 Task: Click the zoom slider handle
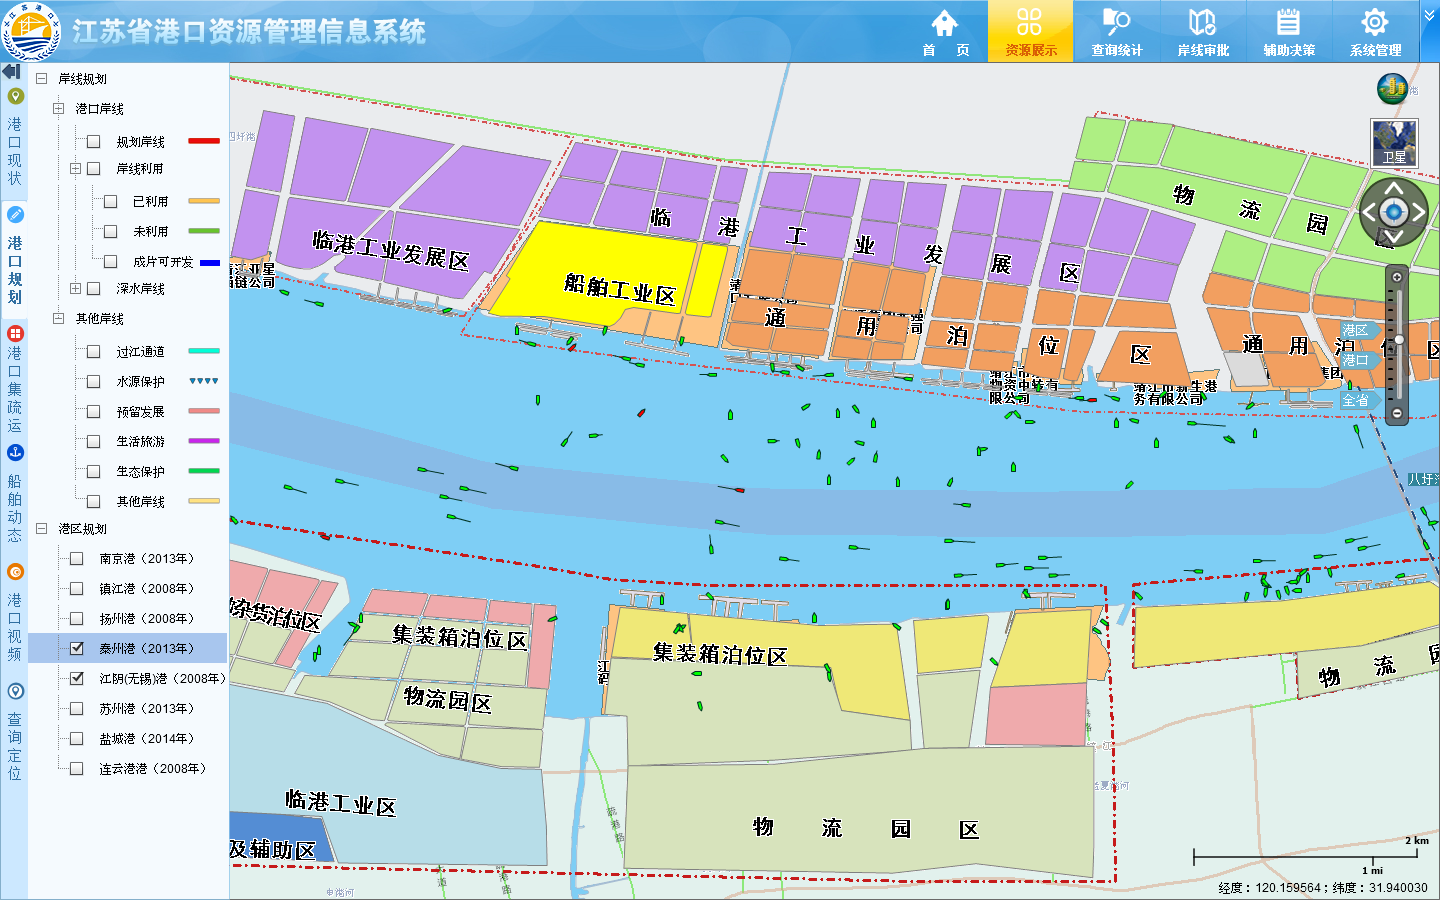click(1398, 340)
